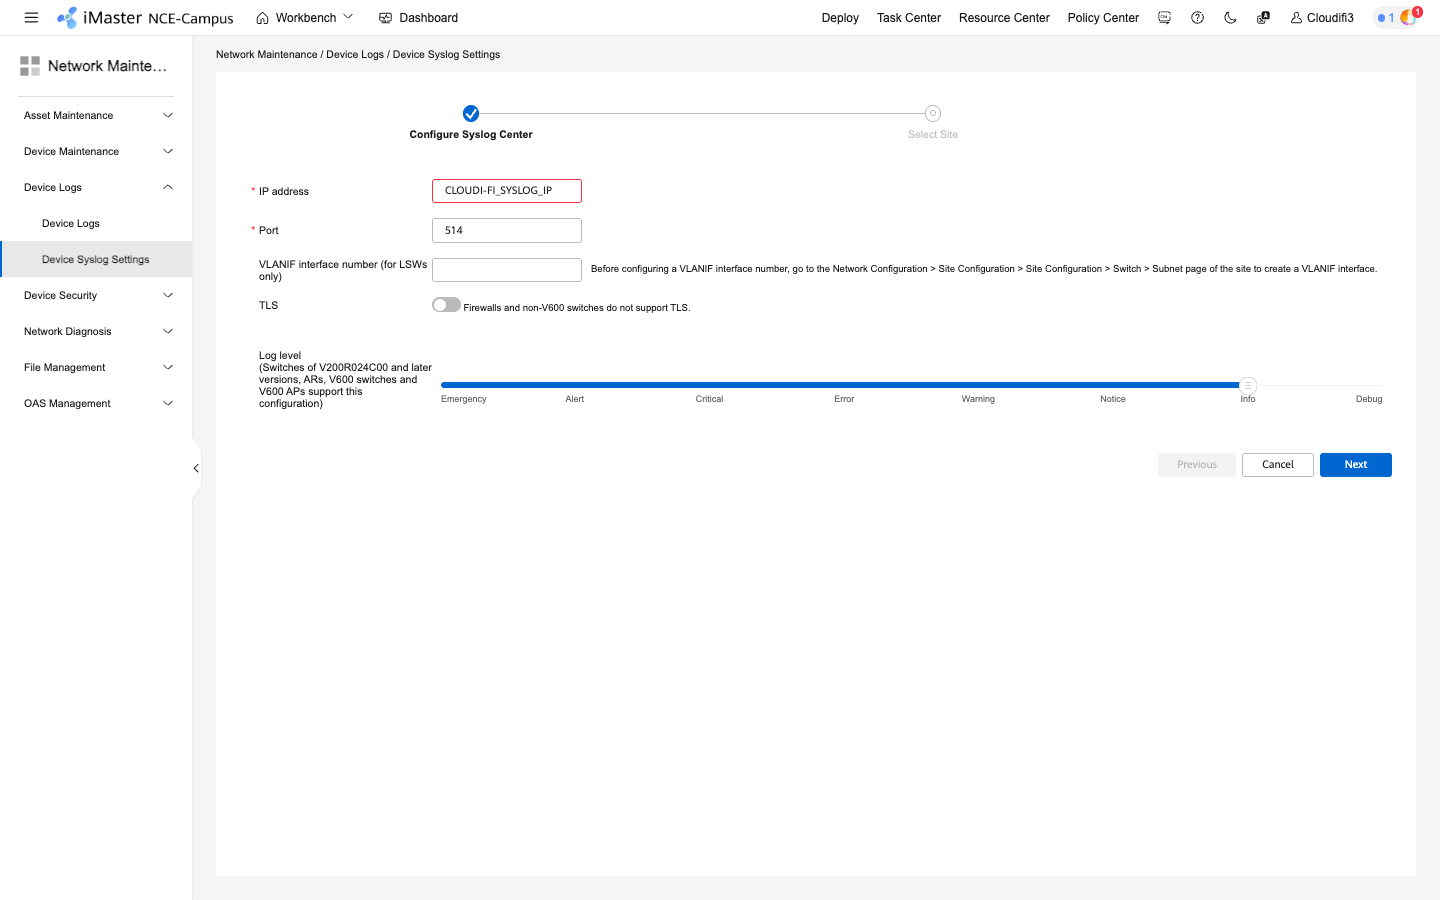Screen dimensions: 1440x900
Task: Toggle the TLS switch on
Action: point(446,304)
